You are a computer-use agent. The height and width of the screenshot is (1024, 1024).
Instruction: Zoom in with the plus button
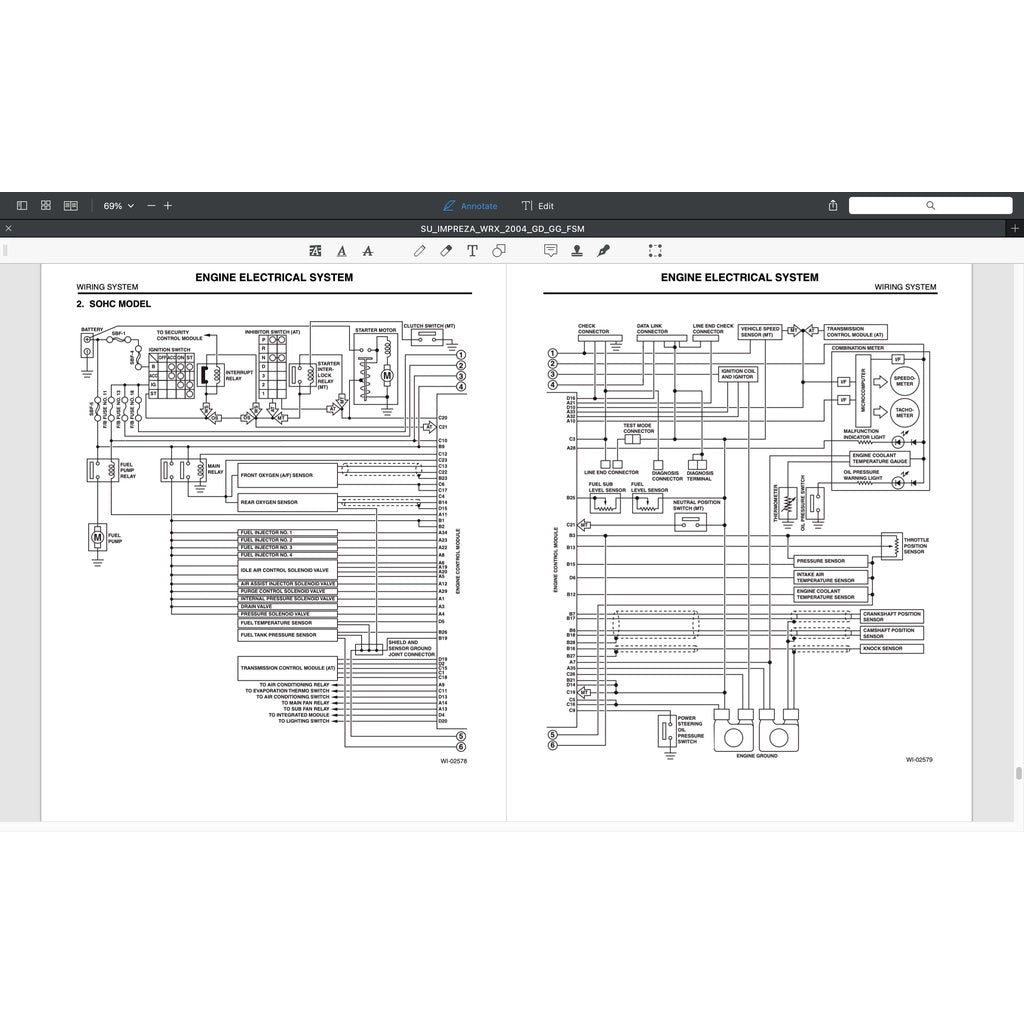tap(168, 205)
